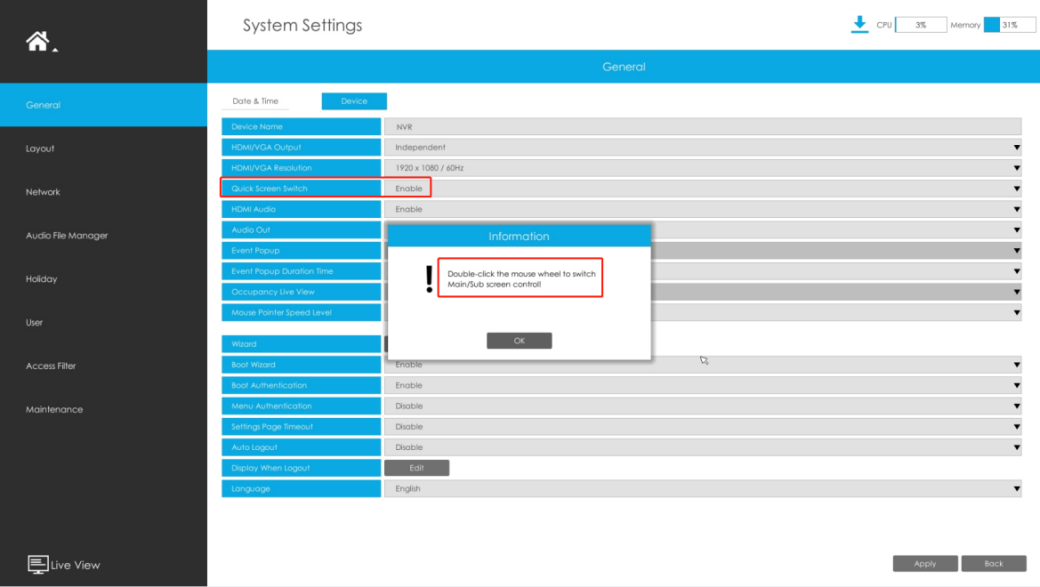Expand the Auto Logout dropdown
The width and height of the screenshot is (1040, 587).
point(702,447)
